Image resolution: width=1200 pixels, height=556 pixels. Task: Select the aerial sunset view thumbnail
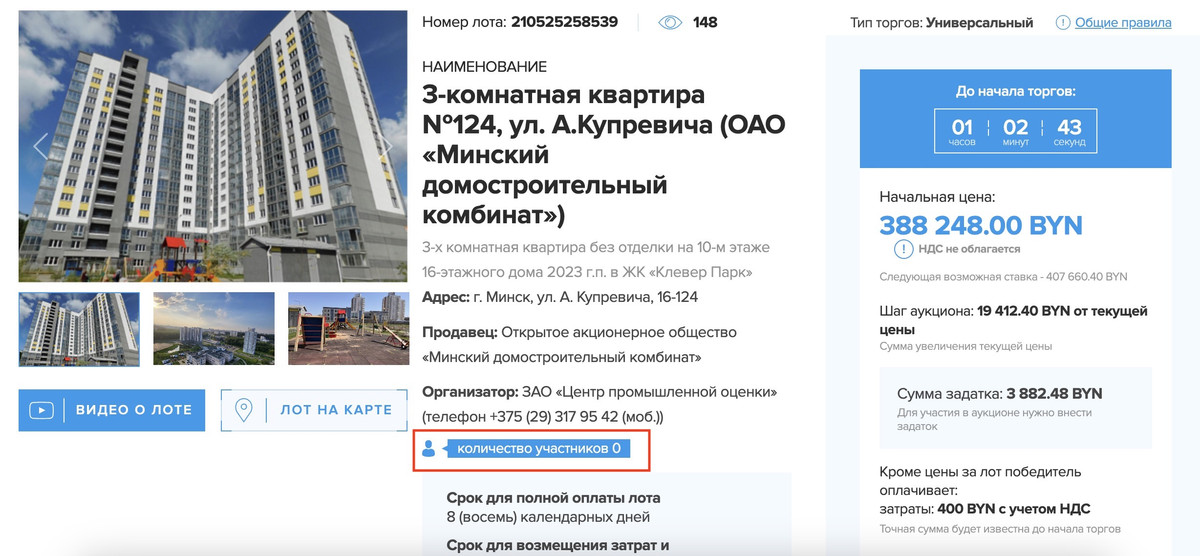point(214,328)
